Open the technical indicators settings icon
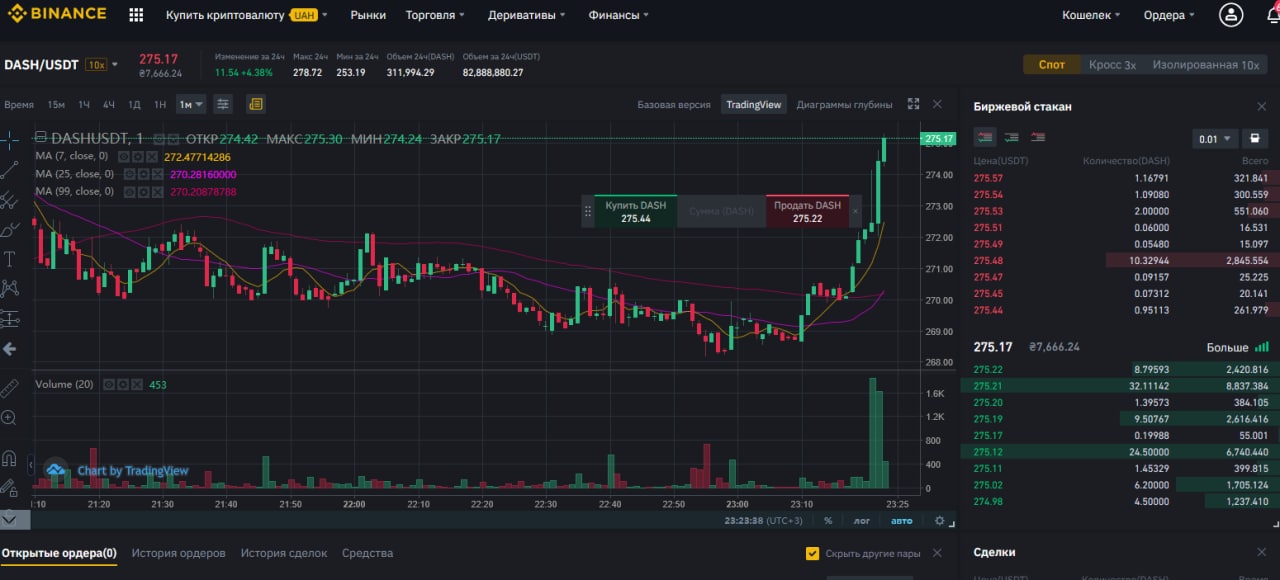Image resolution: width=1280 pixels, height=580 pixels. pyautogui.click(x=224, y=104)
